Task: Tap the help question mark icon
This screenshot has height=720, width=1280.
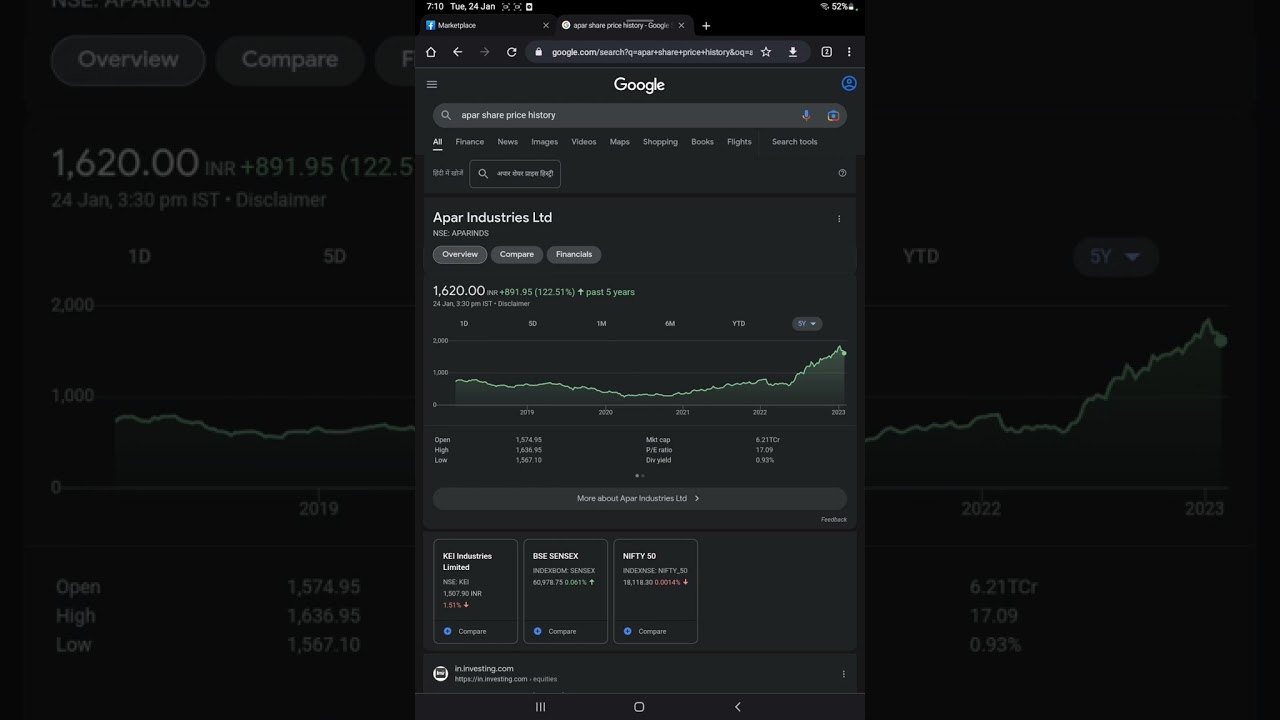Action: click(x=842, y=173)
